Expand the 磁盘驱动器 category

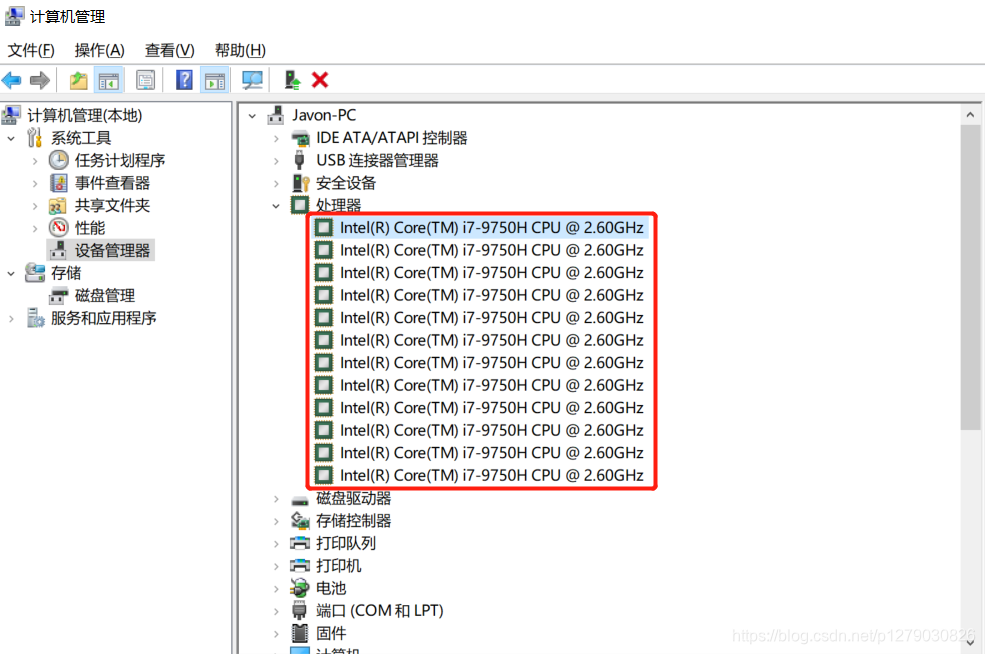[x=276, y=499]
